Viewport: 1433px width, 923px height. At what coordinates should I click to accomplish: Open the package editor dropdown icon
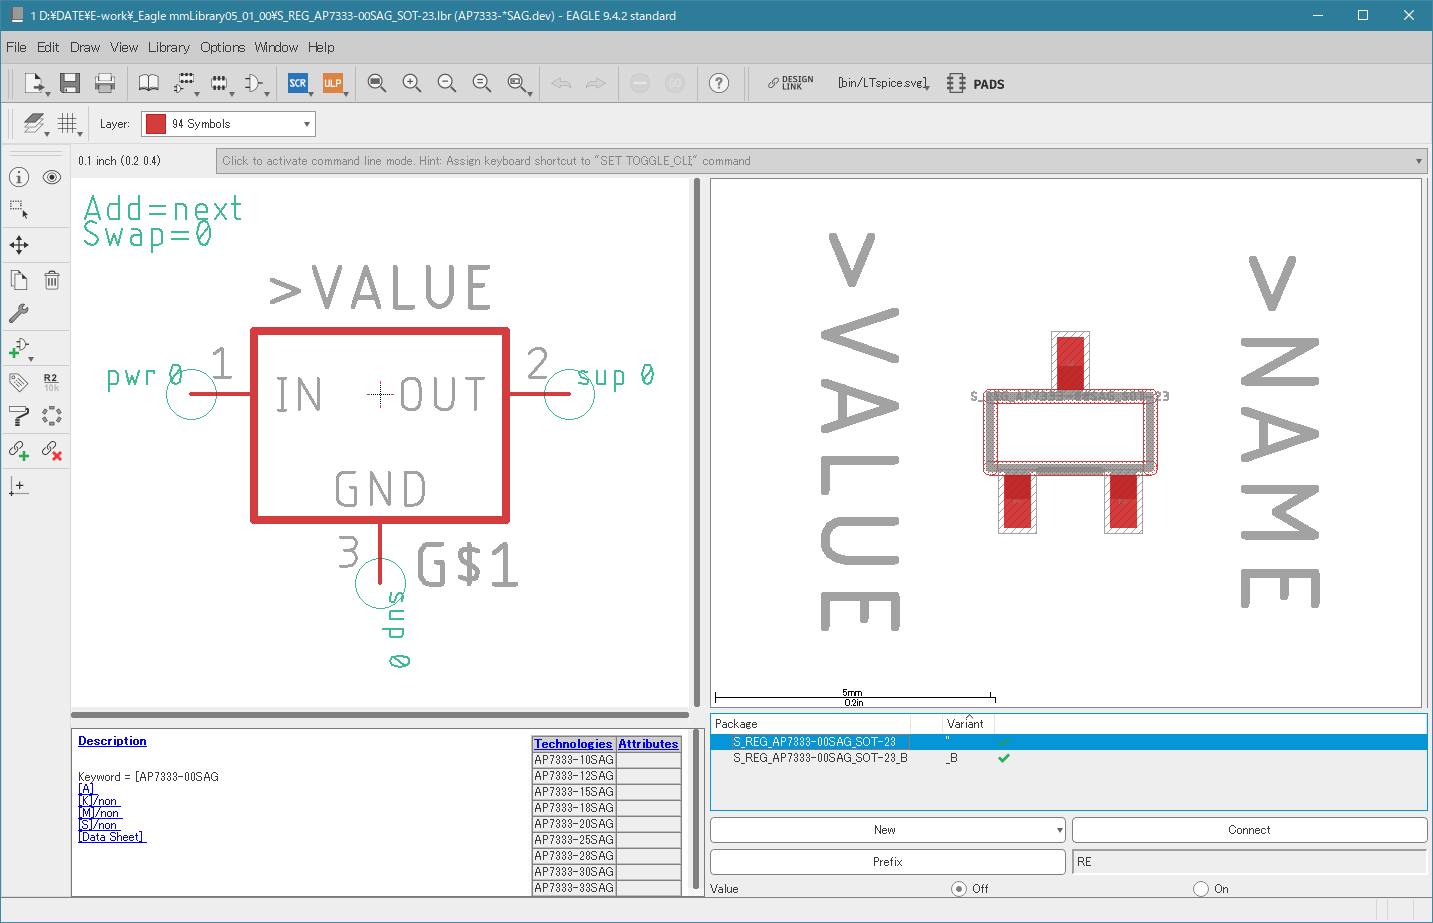[x=220, y=84]
